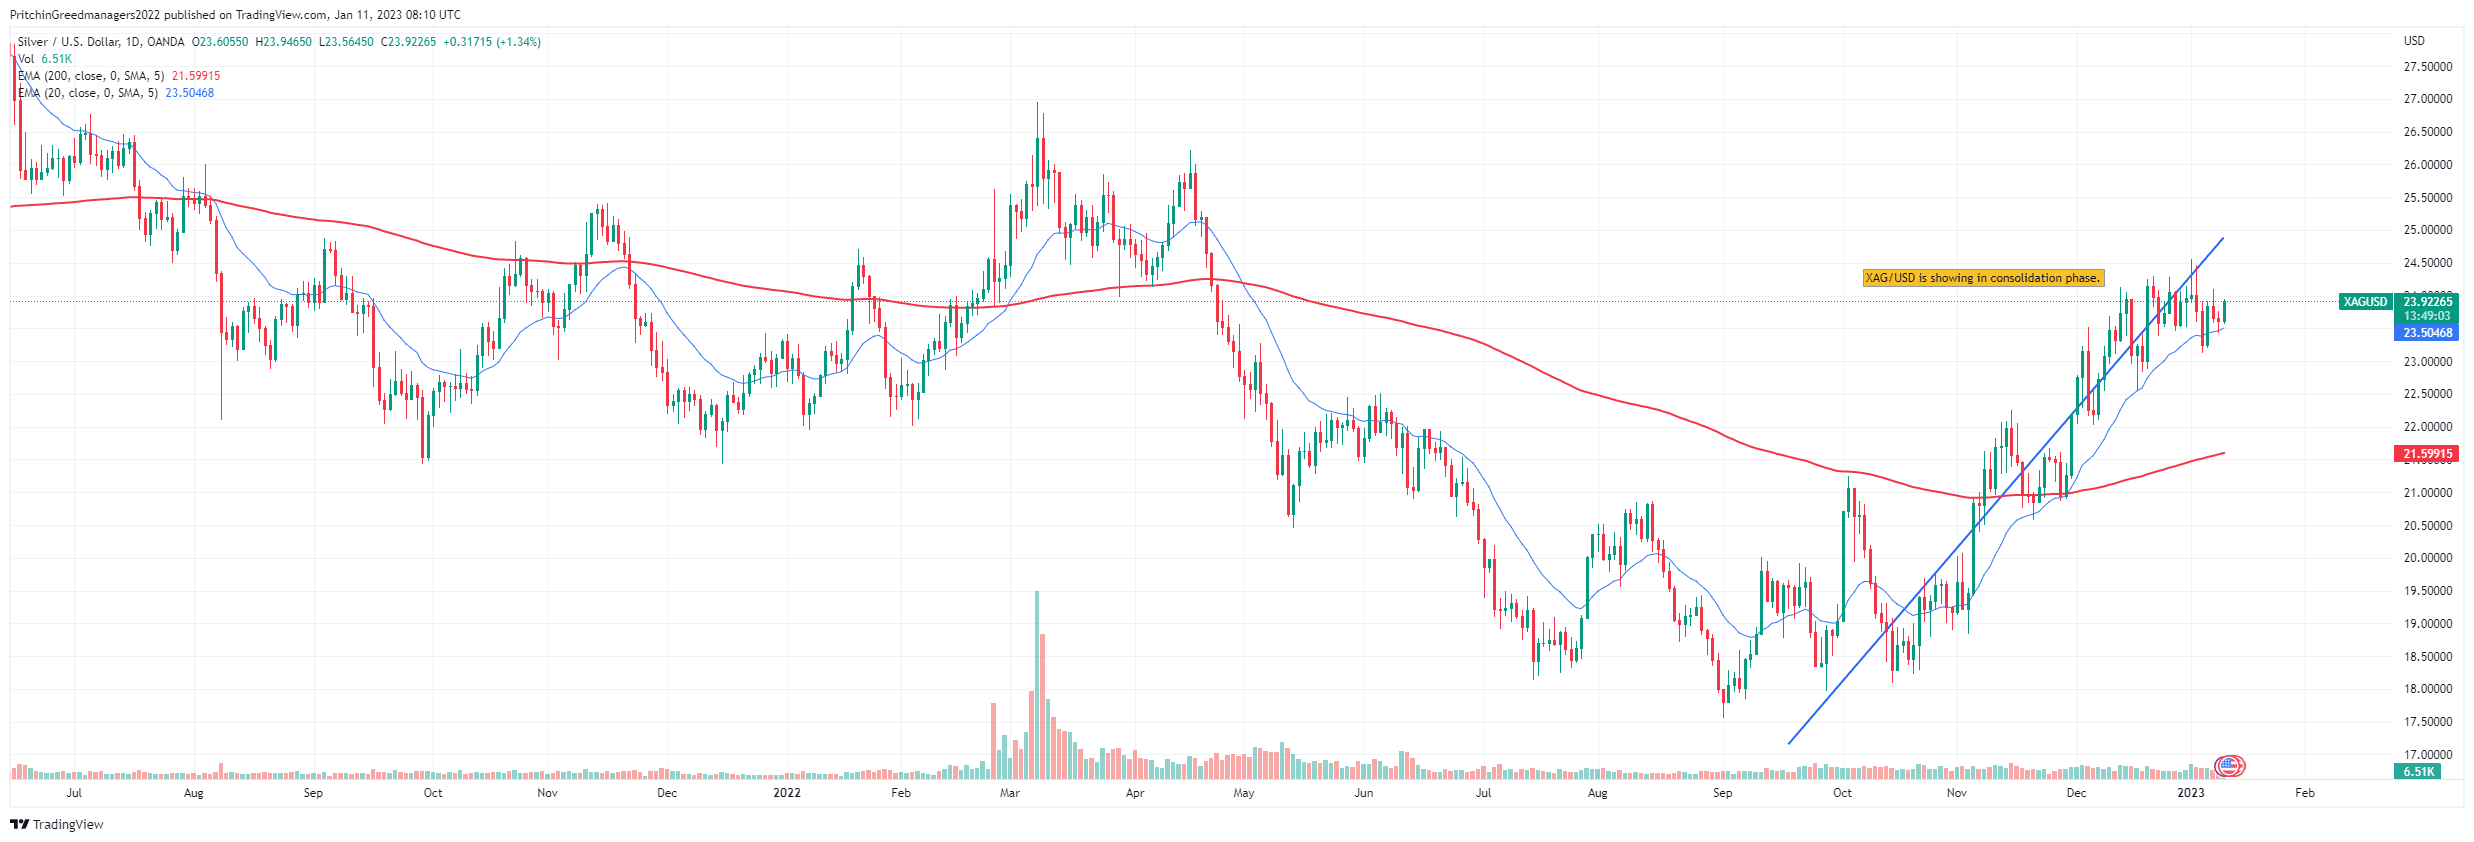Click the XAGUSD symbol label on price axis

tap(2365, 302)
